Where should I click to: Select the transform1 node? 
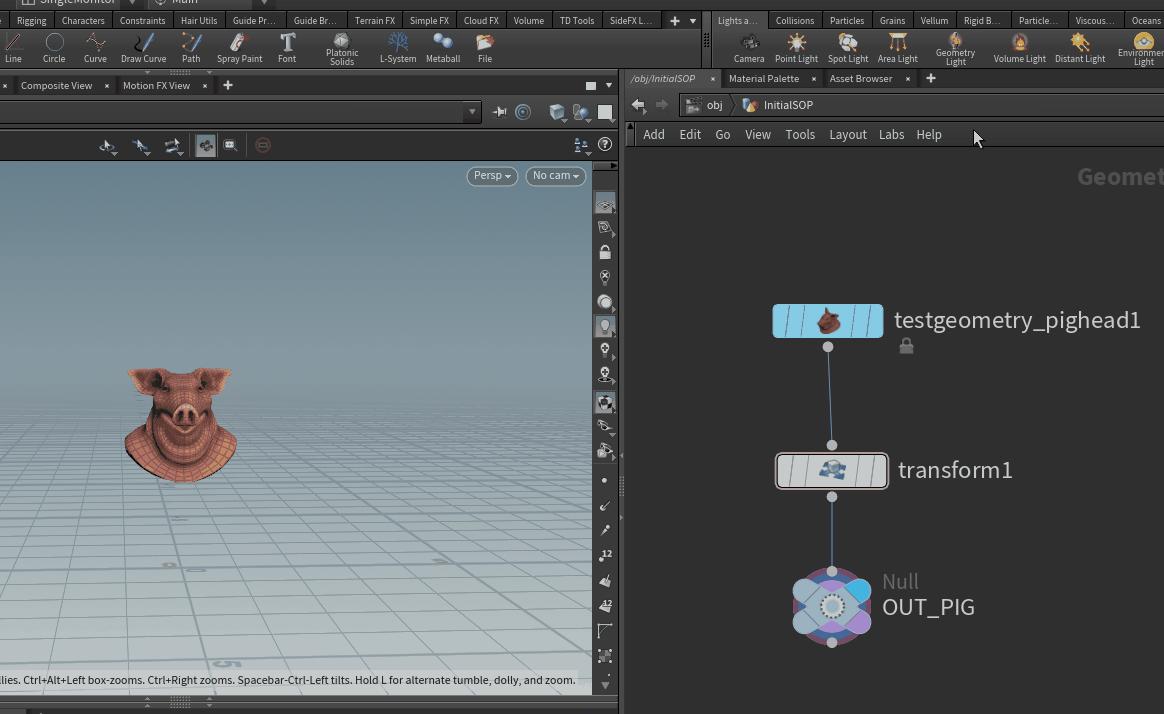click(831, 471)
